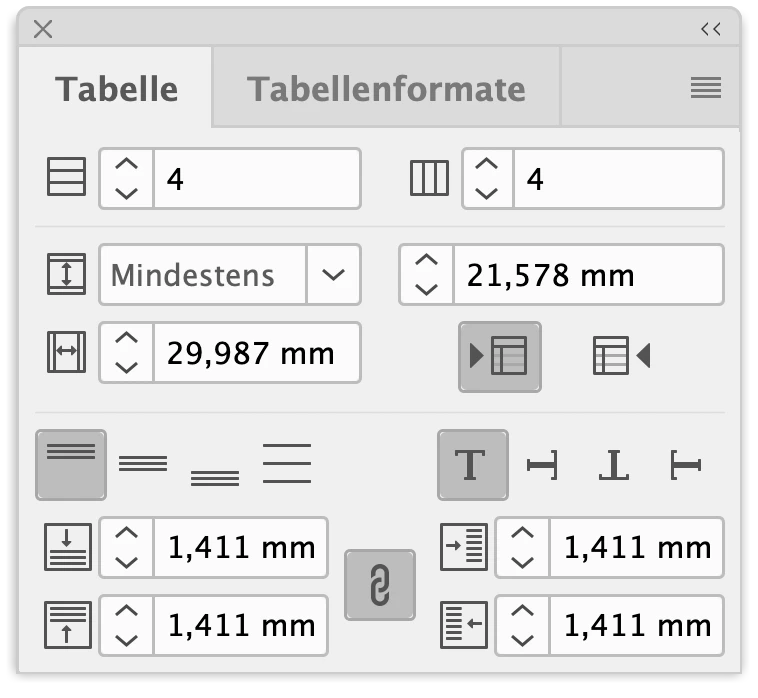The image size is (758, 698).
Task: Align cell text to top
Action: click(71, 464)
